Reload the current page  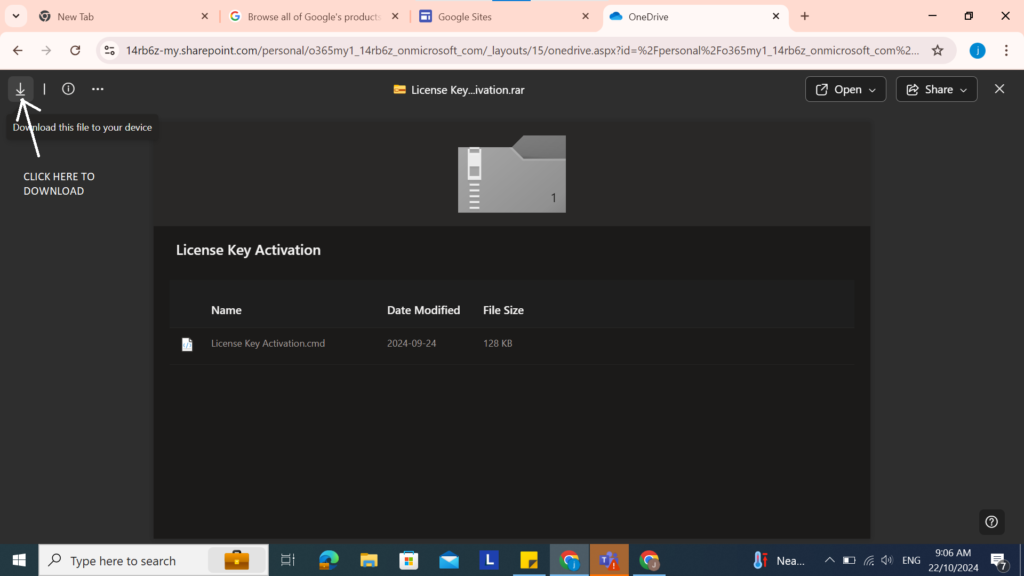coord(75,50)
